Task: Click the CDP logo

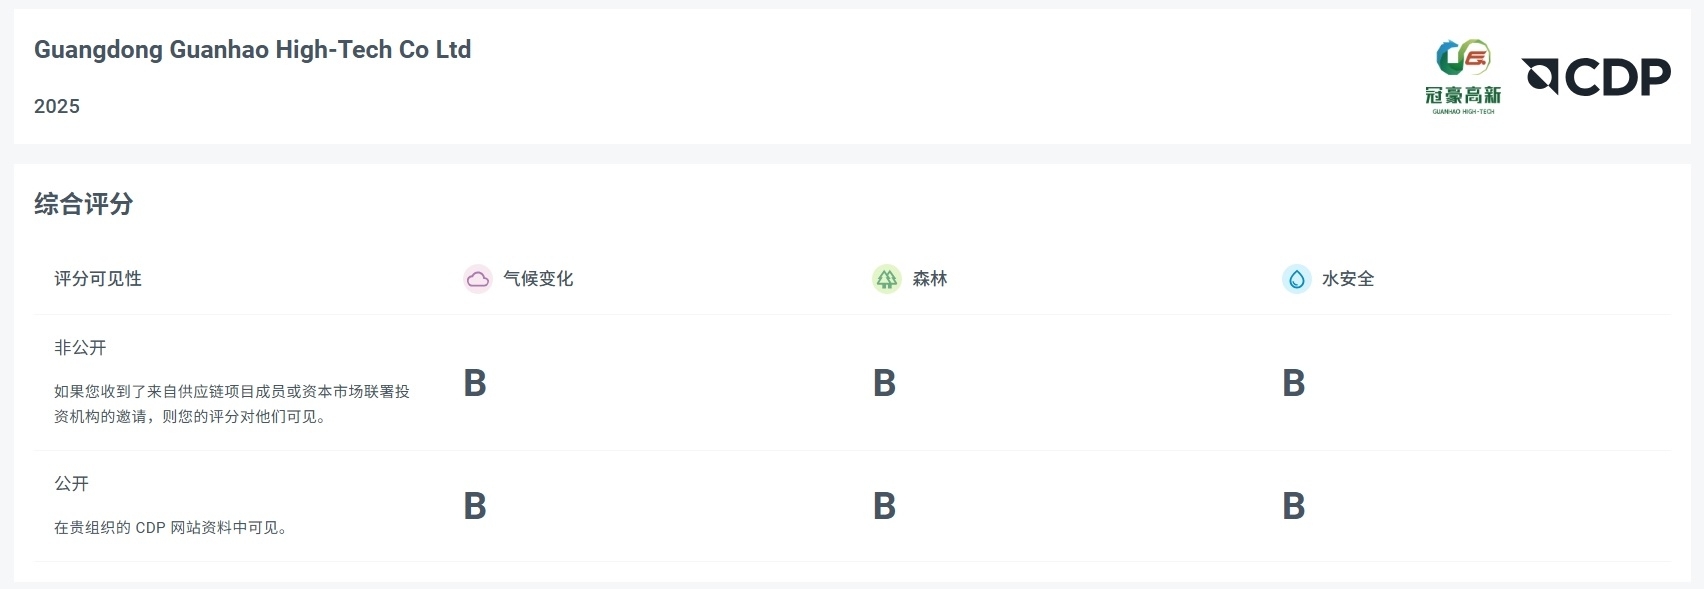Action: pos(1596,77)
